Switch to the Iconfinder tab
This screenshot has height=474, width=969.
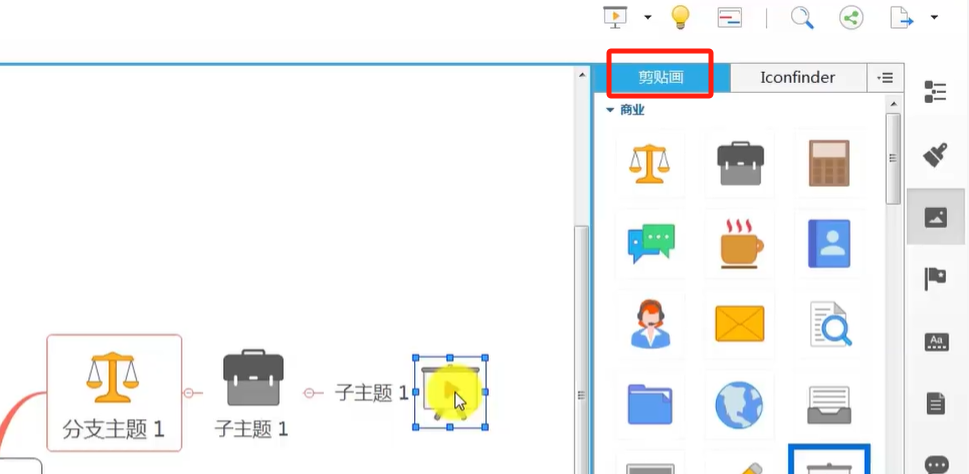(x=798, y=77)
